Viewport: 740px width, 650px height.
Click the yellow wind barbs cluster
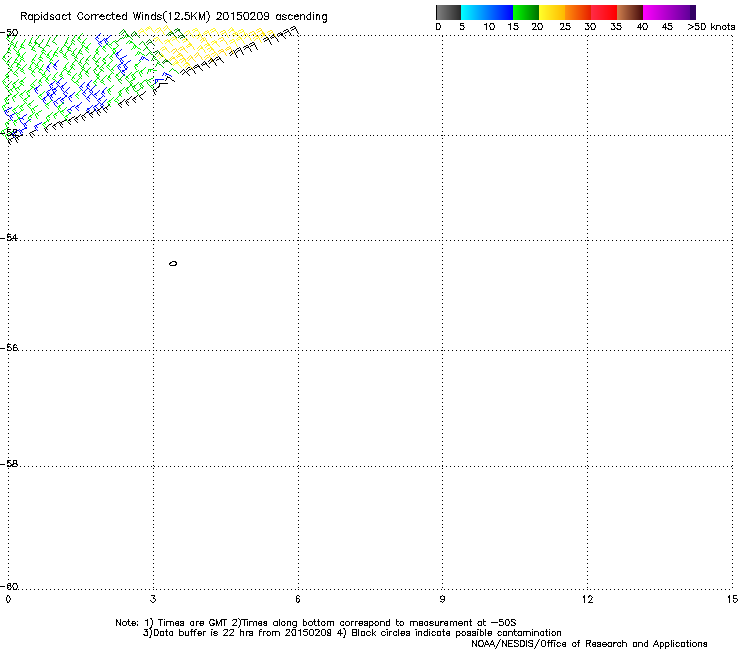pos(208,45)
